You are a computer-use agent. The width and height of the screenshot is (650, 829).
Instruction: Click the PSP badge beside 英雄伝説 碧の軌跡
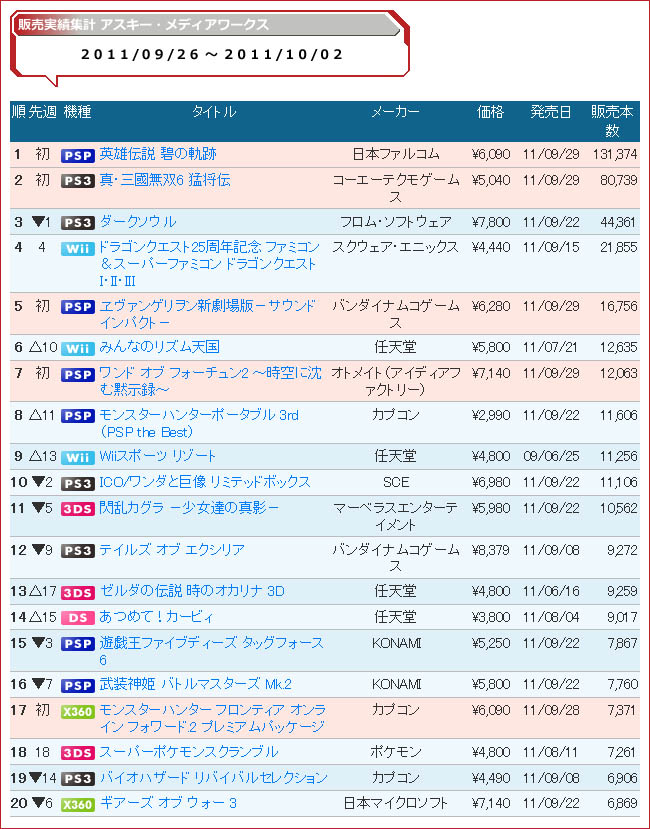coord(78,155)
